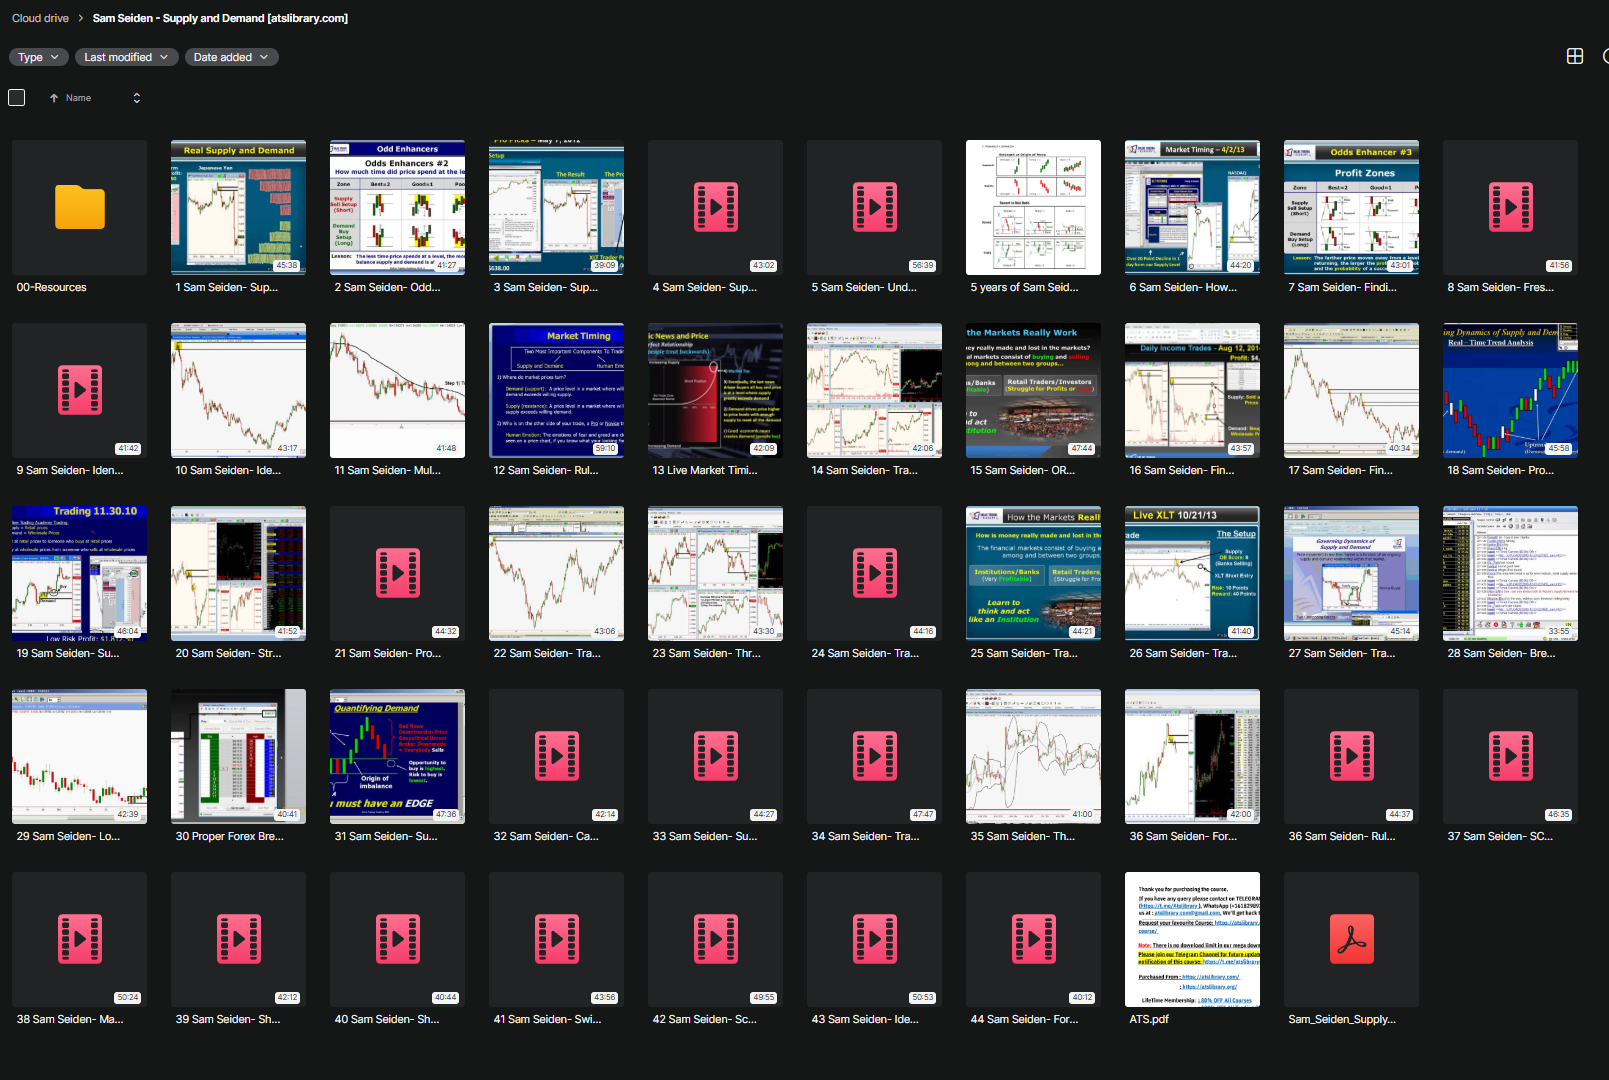Open sort options chevron next to Name
This screenshot has height=1080, width=1609.
[137, 98]
